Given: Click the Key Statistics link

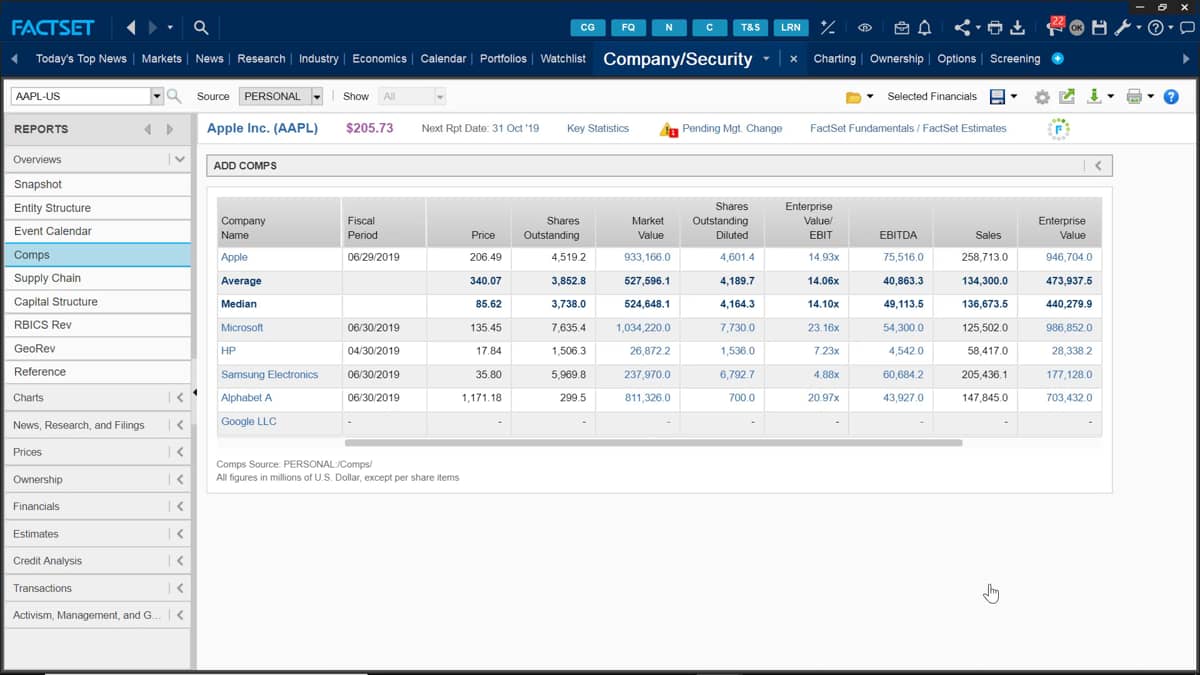Looking at the screenshot, I should [598, 128].
